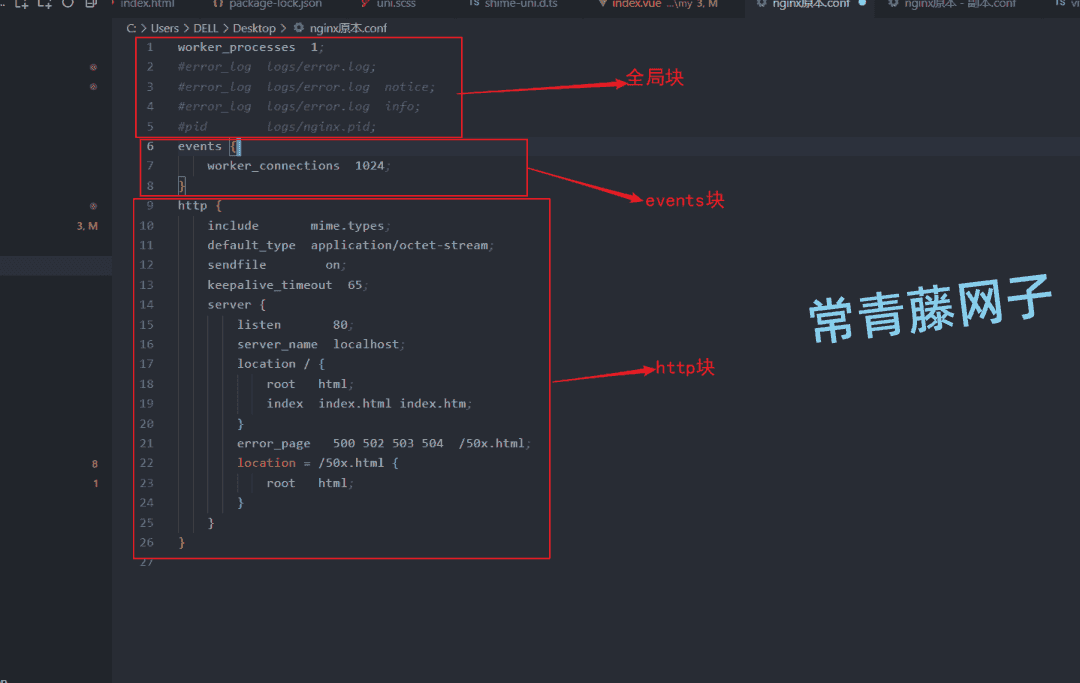The width and height of the screenshot is (1080, 683).
Task: Click the highlighted selected row in sidebar
Action: coord(56,266)
